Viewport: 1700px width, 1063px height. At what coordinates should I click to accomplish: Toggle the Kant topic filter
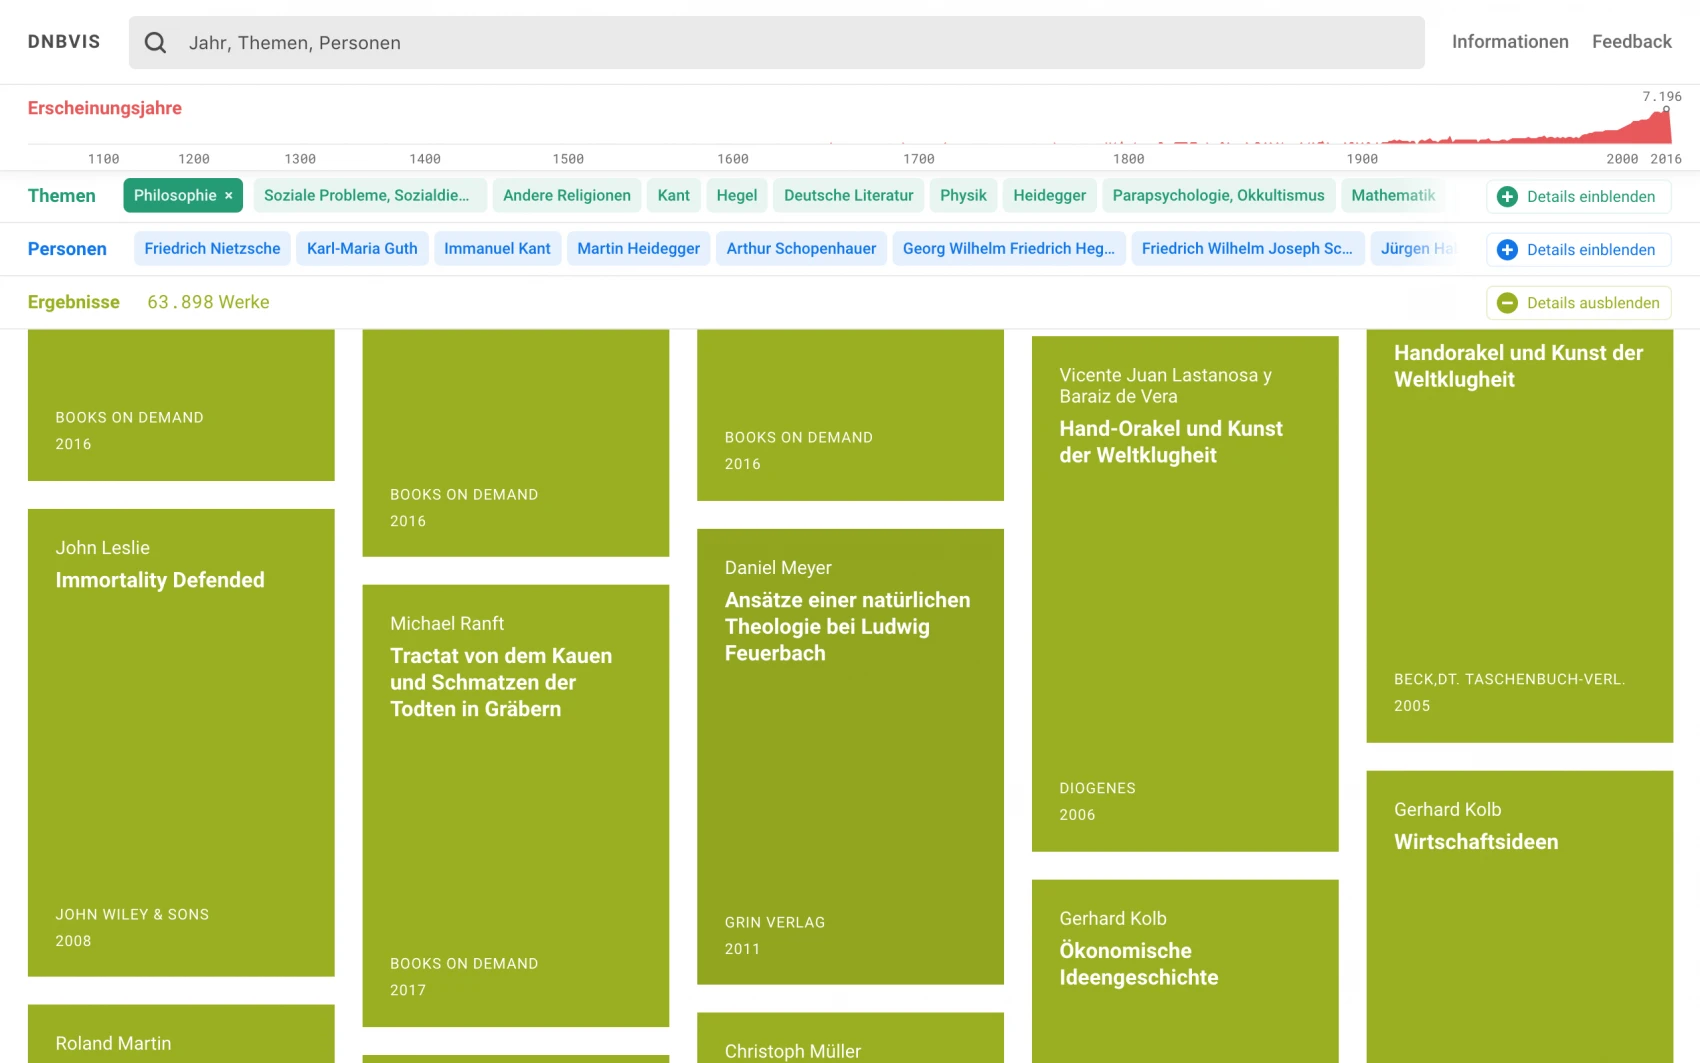[x=673, y=196]
